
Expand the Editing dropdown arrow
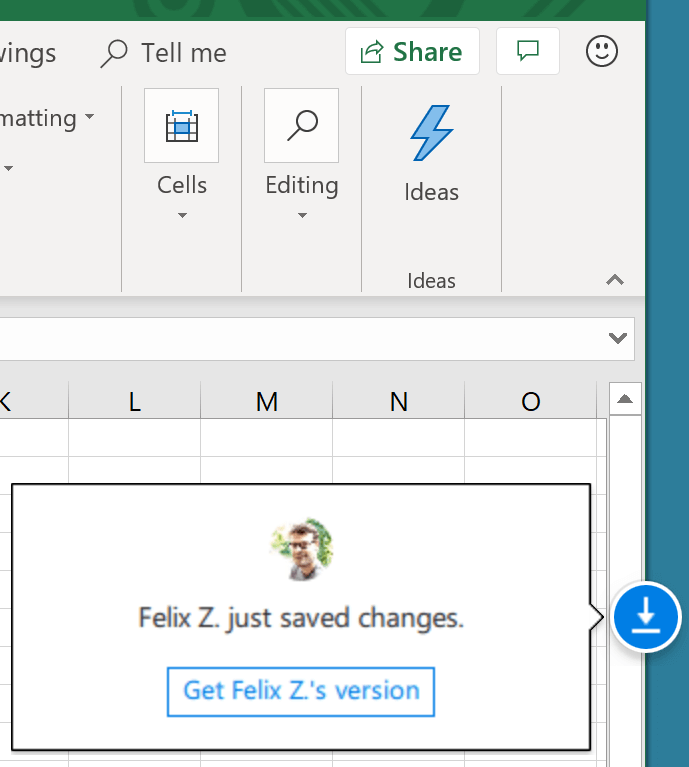click(302, 215)
